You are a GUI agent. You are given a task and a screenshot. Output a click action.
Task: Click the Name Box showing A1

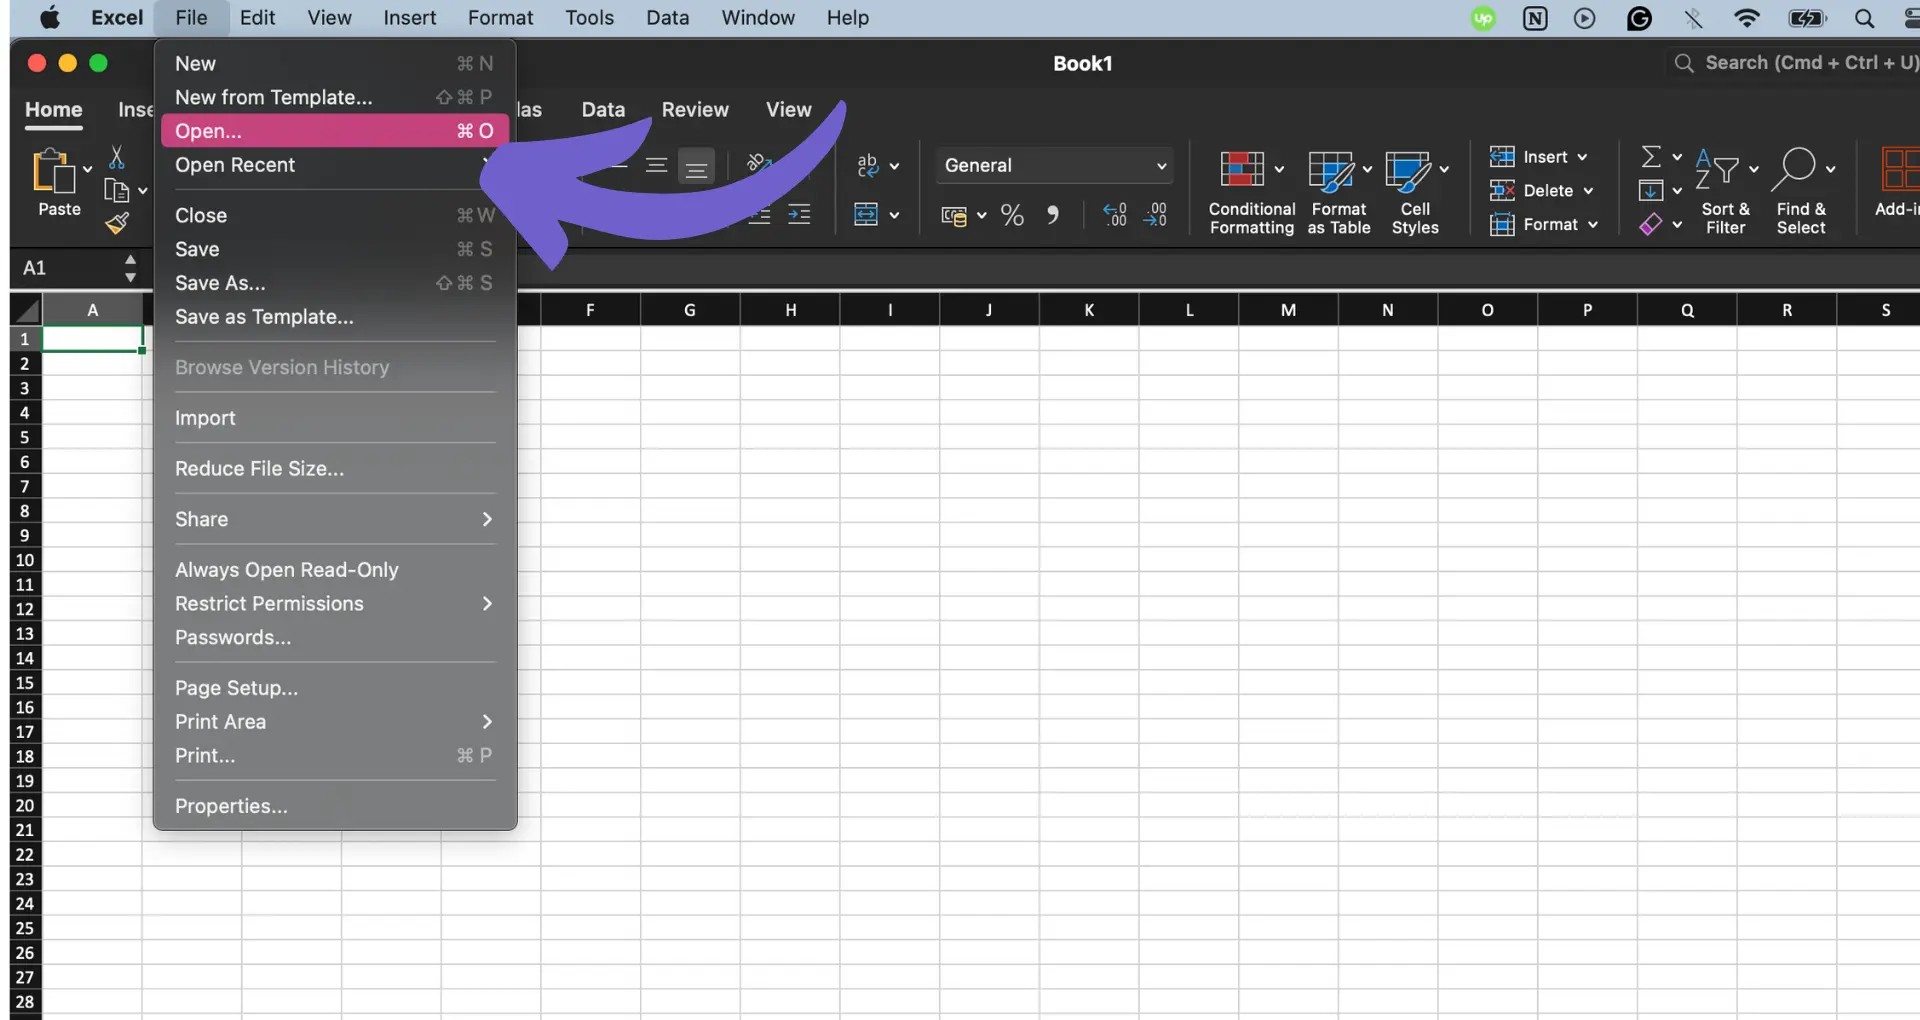click(x=65, y=268)
